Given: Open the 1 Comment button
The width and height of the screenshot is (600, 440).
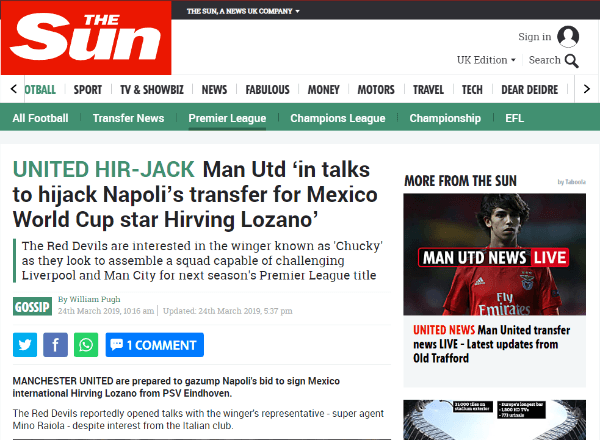Looking at the screenshot, I should [x=154, y=345].
